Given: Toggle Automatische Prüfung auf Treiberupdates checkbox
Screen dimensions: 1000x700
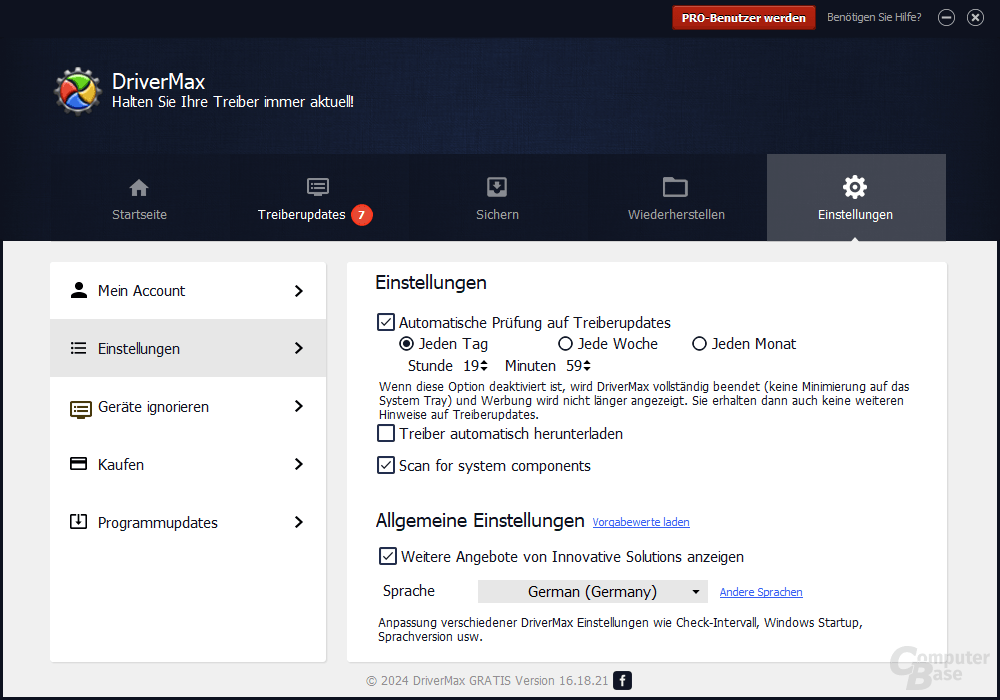Looking at the screenshot, I should [386, 322].
